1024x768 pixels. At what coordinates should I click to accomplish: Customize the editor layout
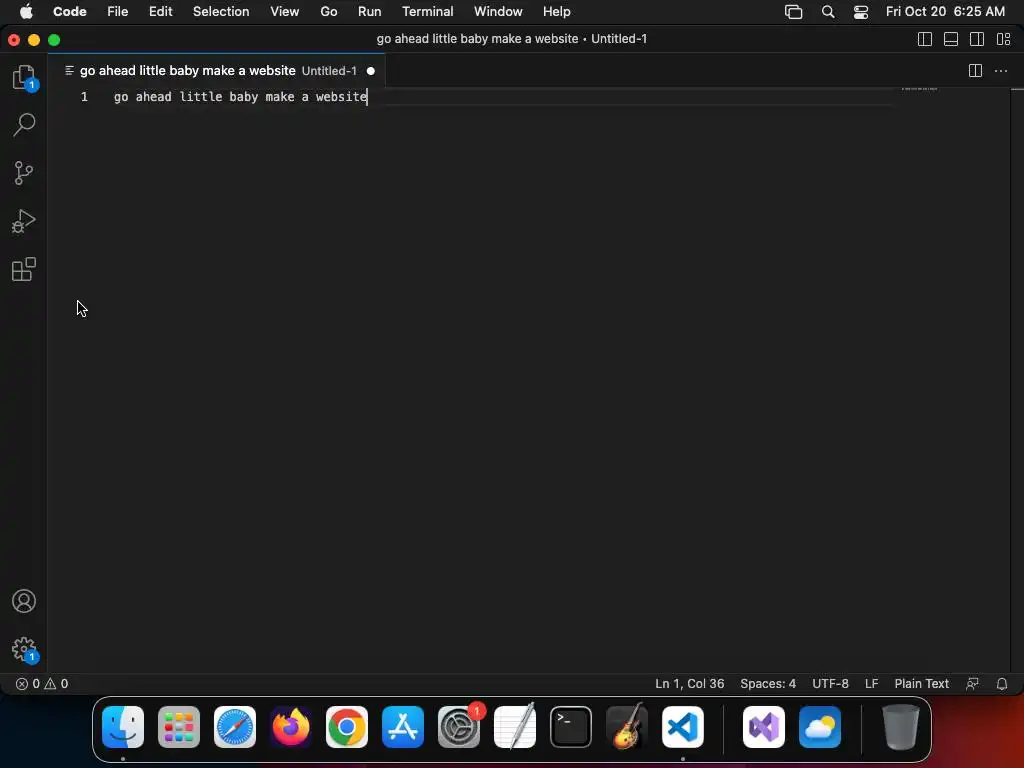coord(1004,39)
